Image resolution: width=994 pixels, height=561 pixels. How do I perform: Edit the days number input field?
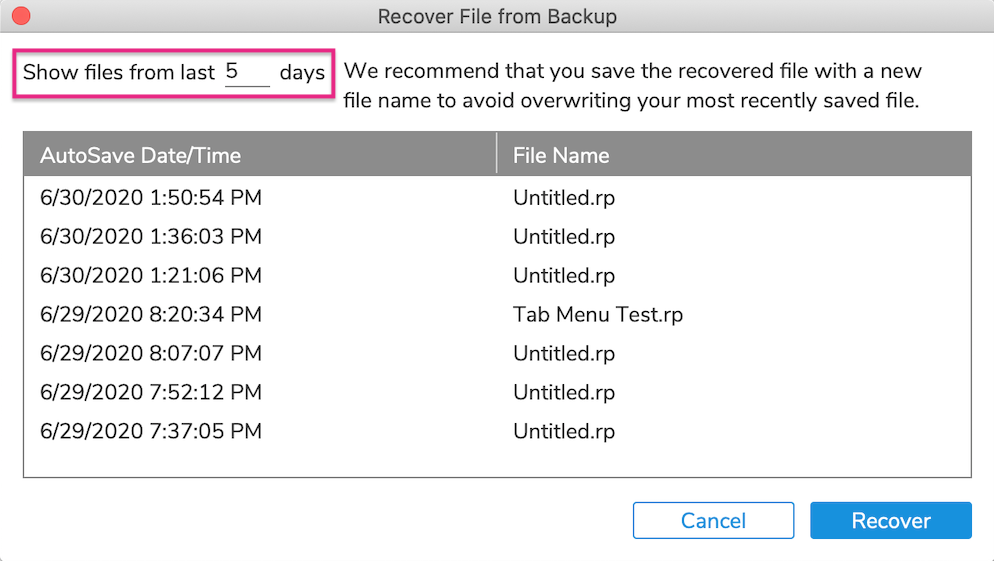pos(247,72)
